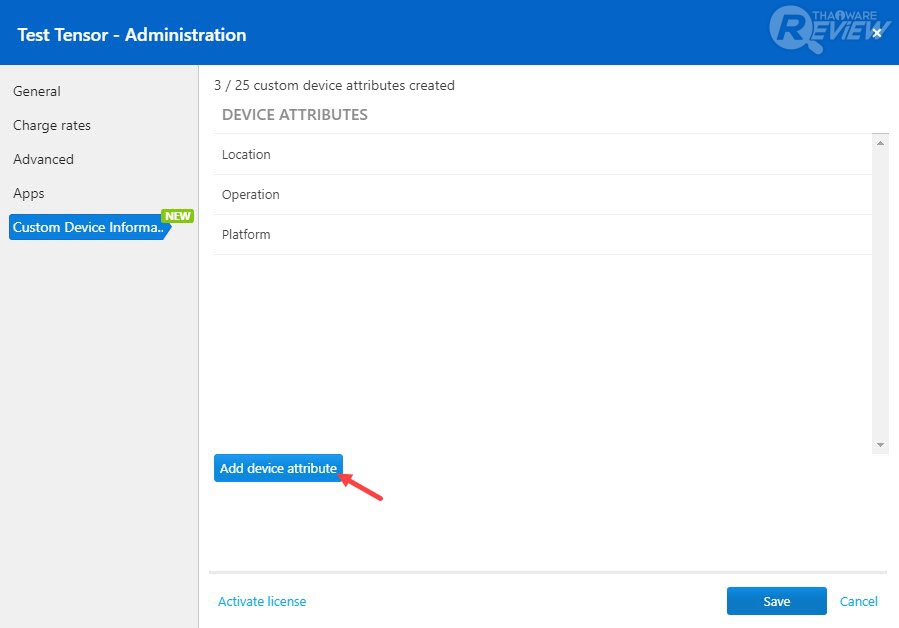
Task: Save the administration settings
Action: [x=776, y=601]
